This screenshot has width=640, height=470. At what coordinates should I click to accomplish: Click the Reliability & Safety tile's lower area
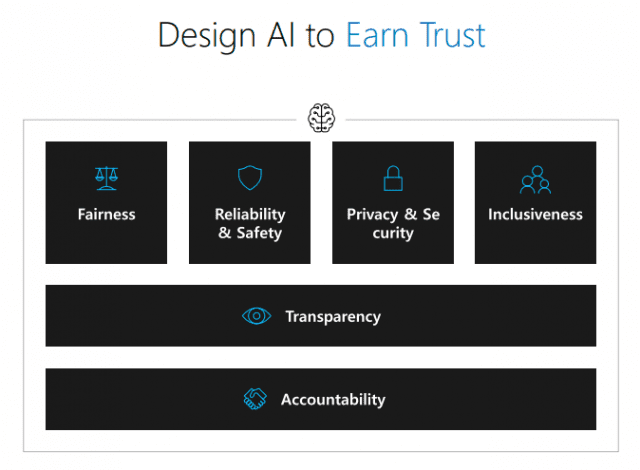(250, 253)
